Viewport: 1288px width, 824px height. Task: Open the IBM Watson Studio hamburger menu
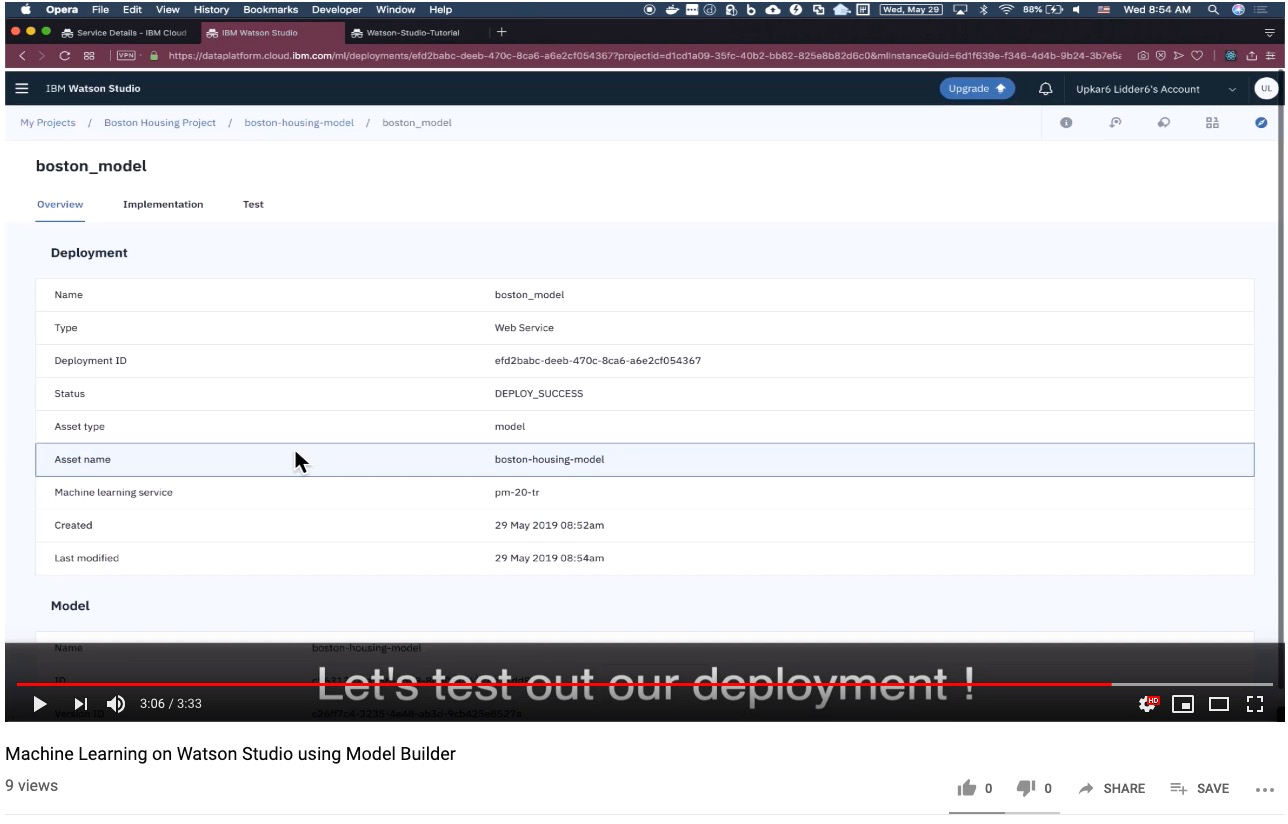coord(22,88)
